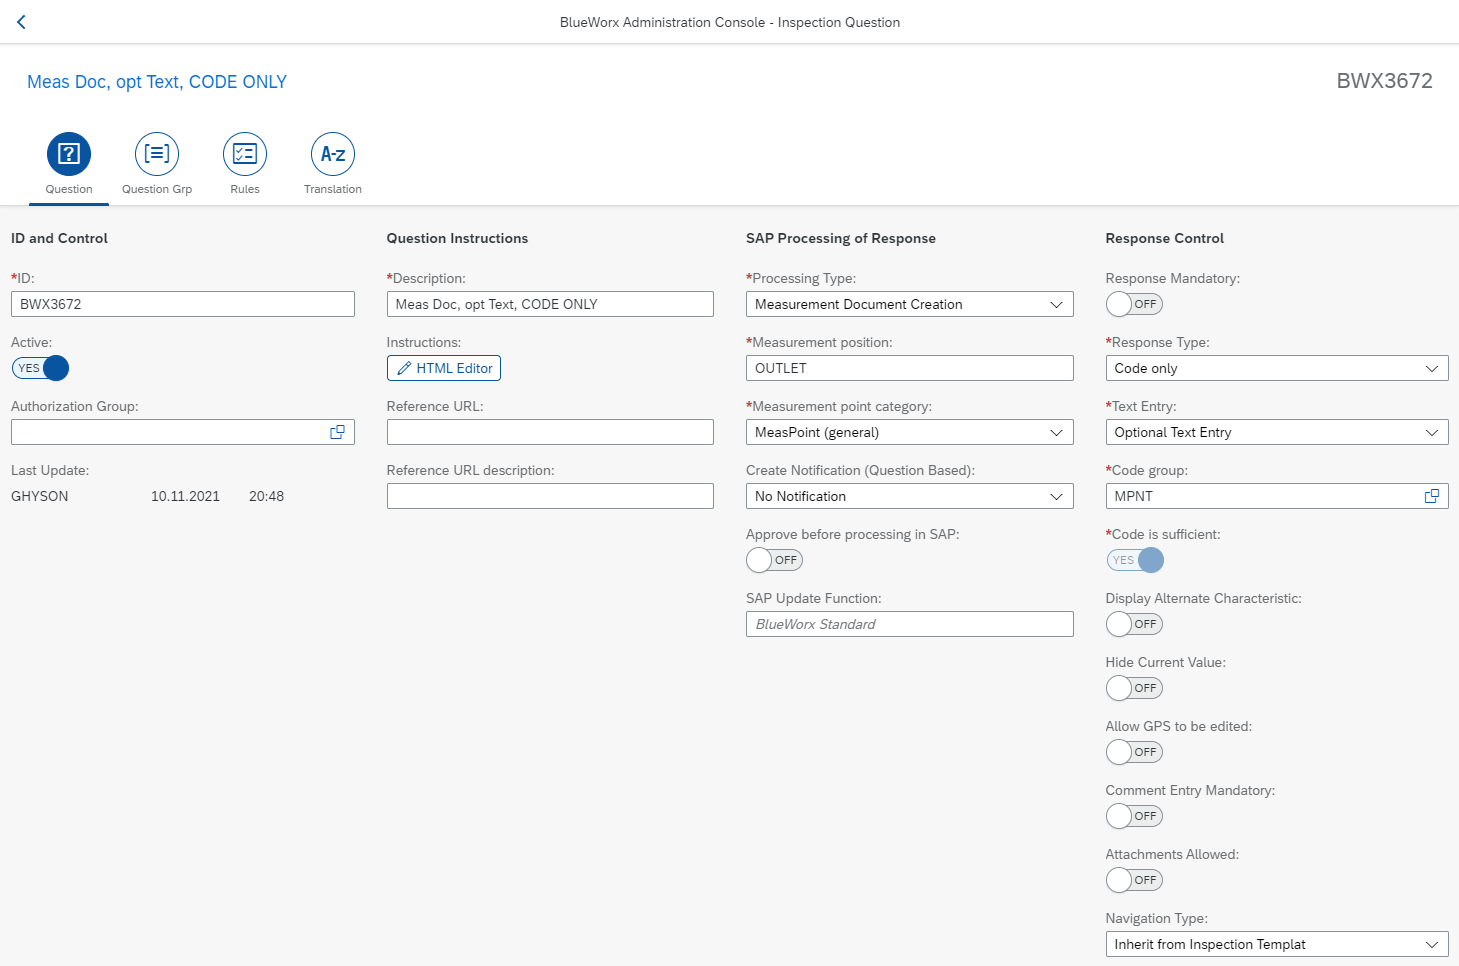Toggle Comment Entry Mandatory switch
Image resolution: width=1459 pixels, height=966 pixels.
pyautogui.click(x=1134, y=816)
